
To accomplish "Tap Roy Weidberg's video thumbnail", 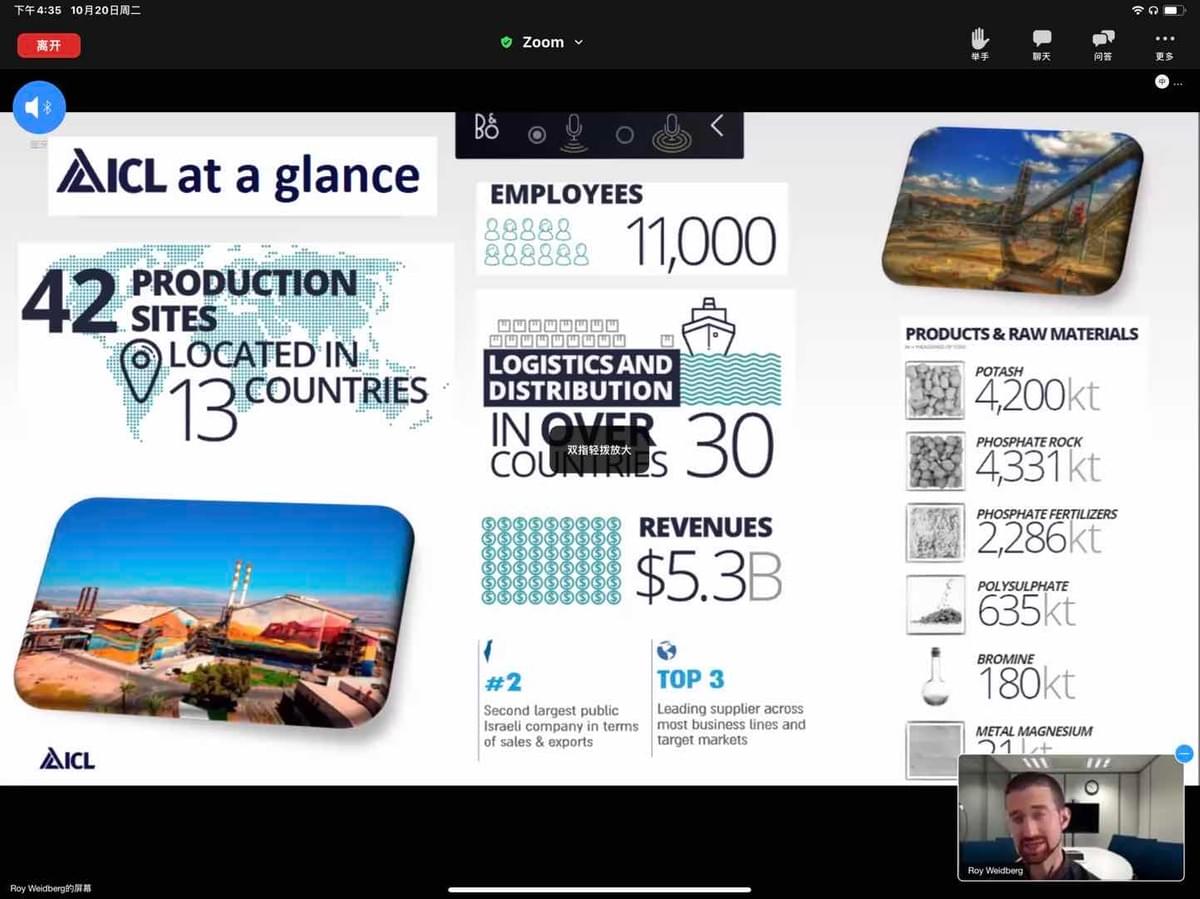I will coord(1070,817).
